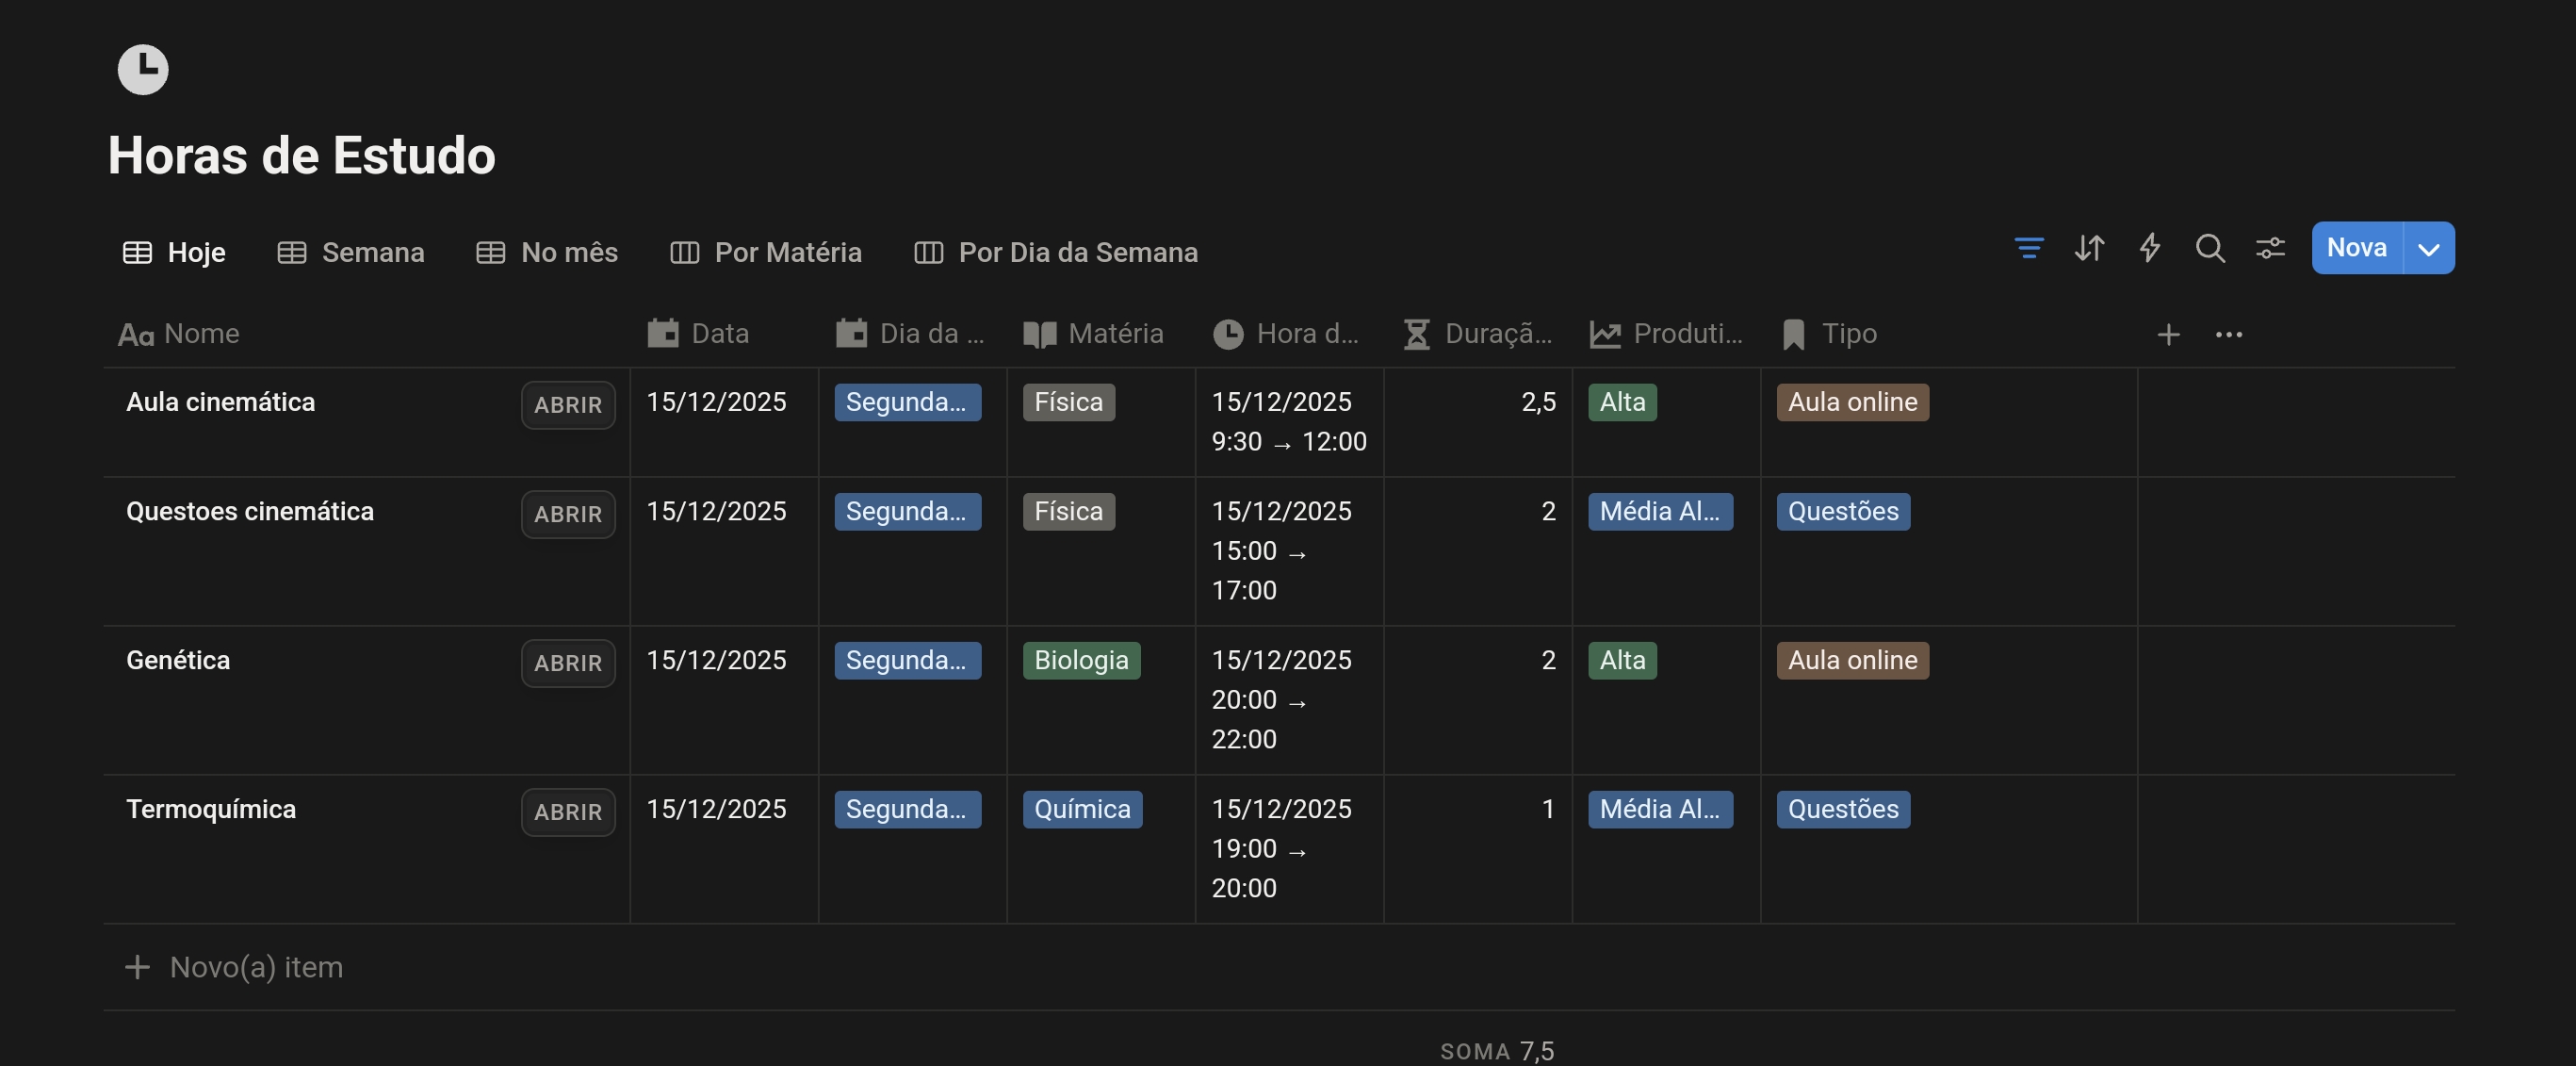The width and height of the screenshot is (2576, 1066).
Task: Open the view settings sliders icon
Action: (2270, 248)
